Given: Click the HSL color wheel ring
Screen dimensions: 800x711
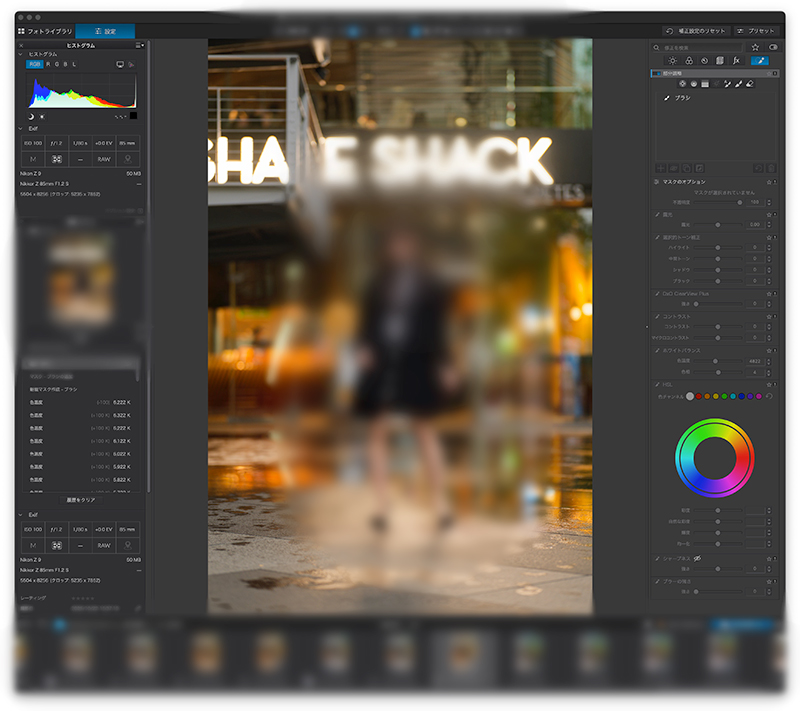Looking at the screenshot, I should [x=715, y=458].
